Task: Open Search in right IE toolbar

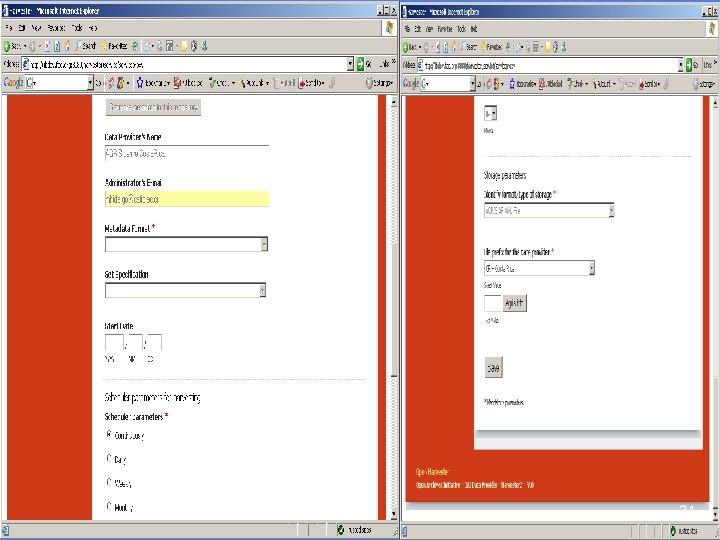Action: [x=468, y=47]
